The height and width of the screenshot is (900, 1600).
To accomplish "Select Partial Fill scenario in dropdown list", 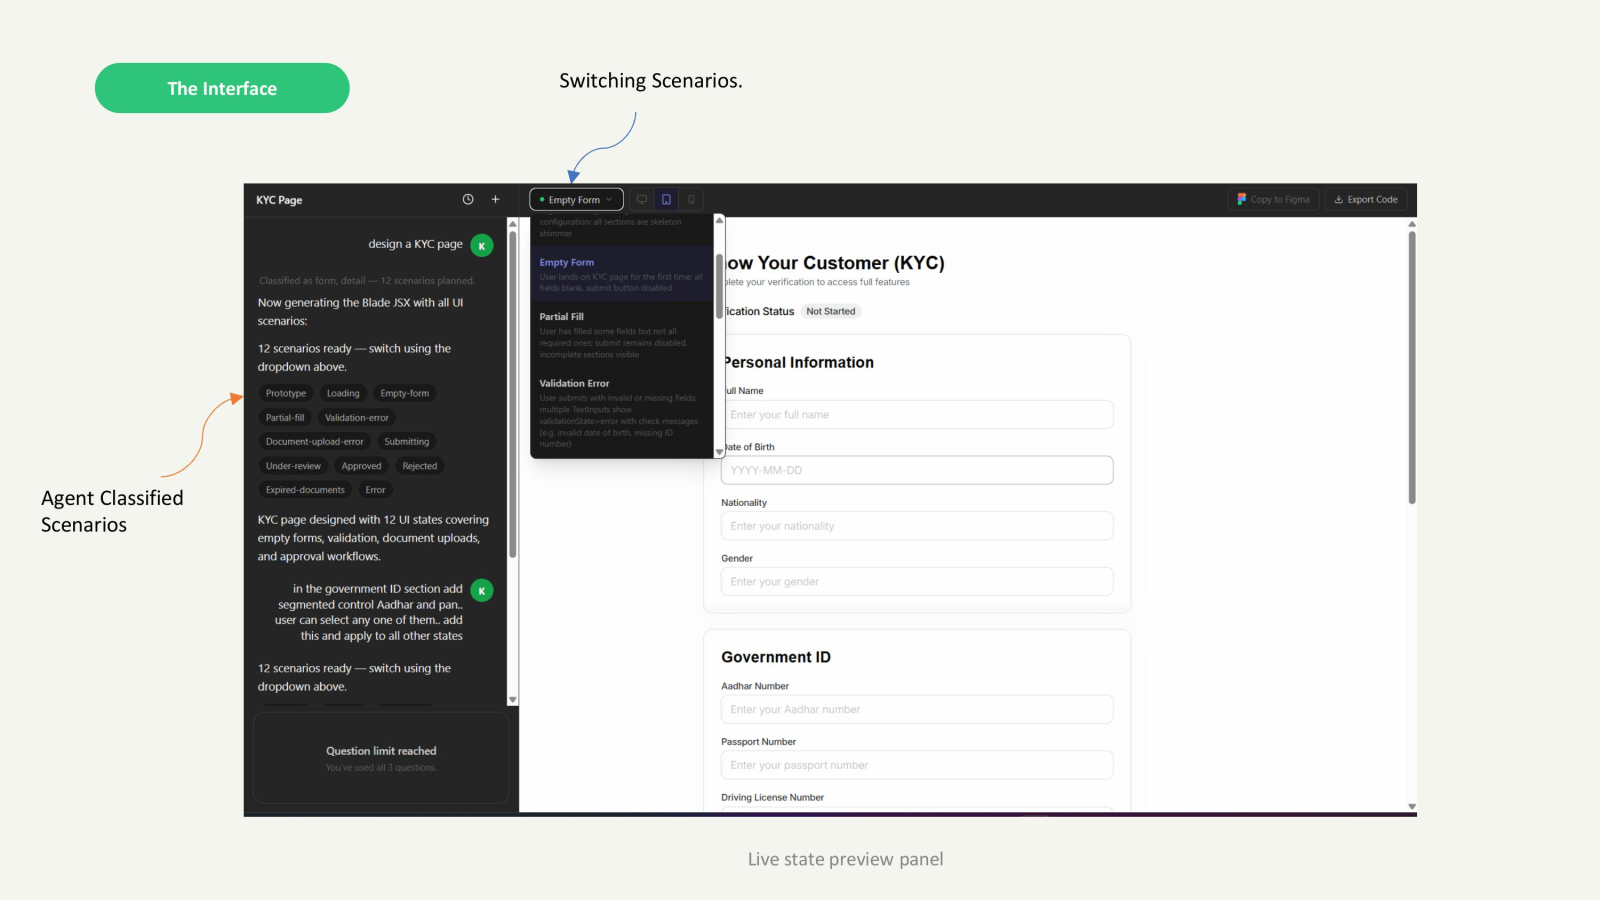I will point(621,334).
